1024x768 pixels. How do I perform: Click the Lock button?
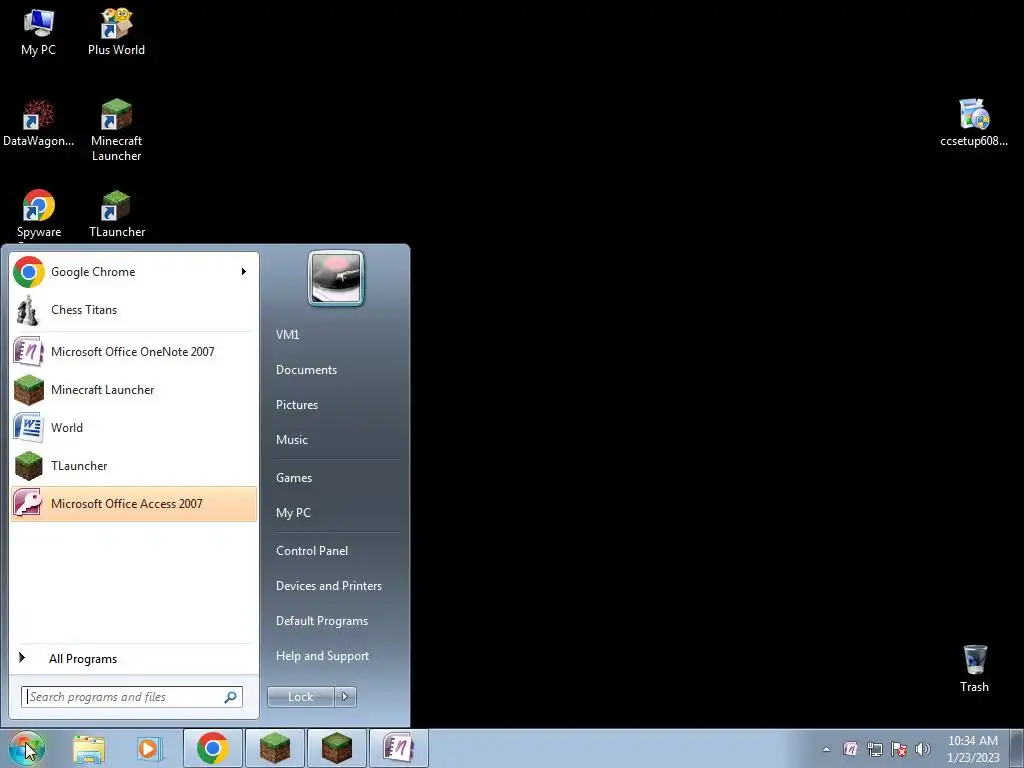tap(300, 697)
